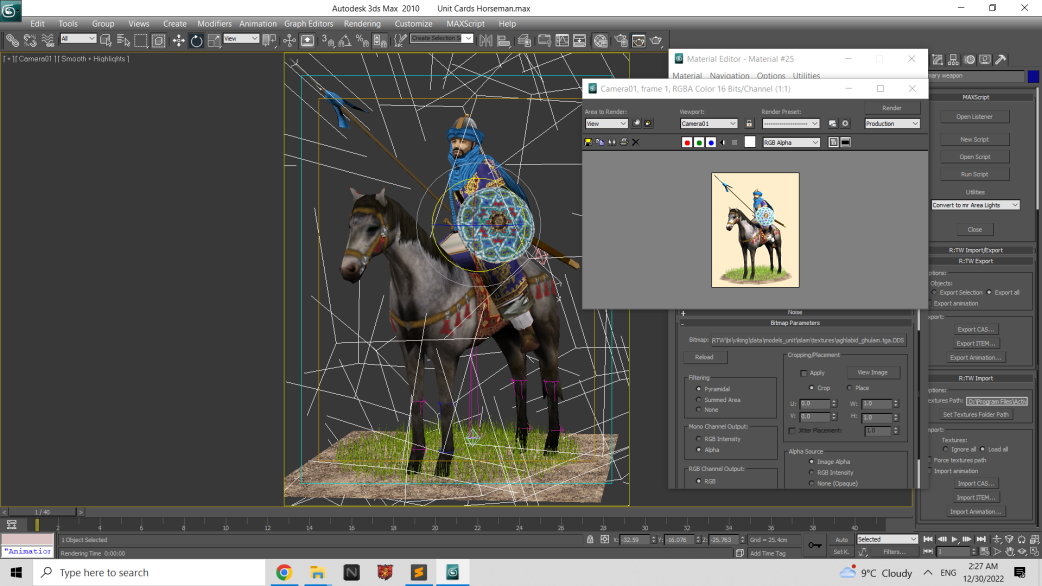
Task: Open the Production render mode dropdown
Action: coord(892,124)
